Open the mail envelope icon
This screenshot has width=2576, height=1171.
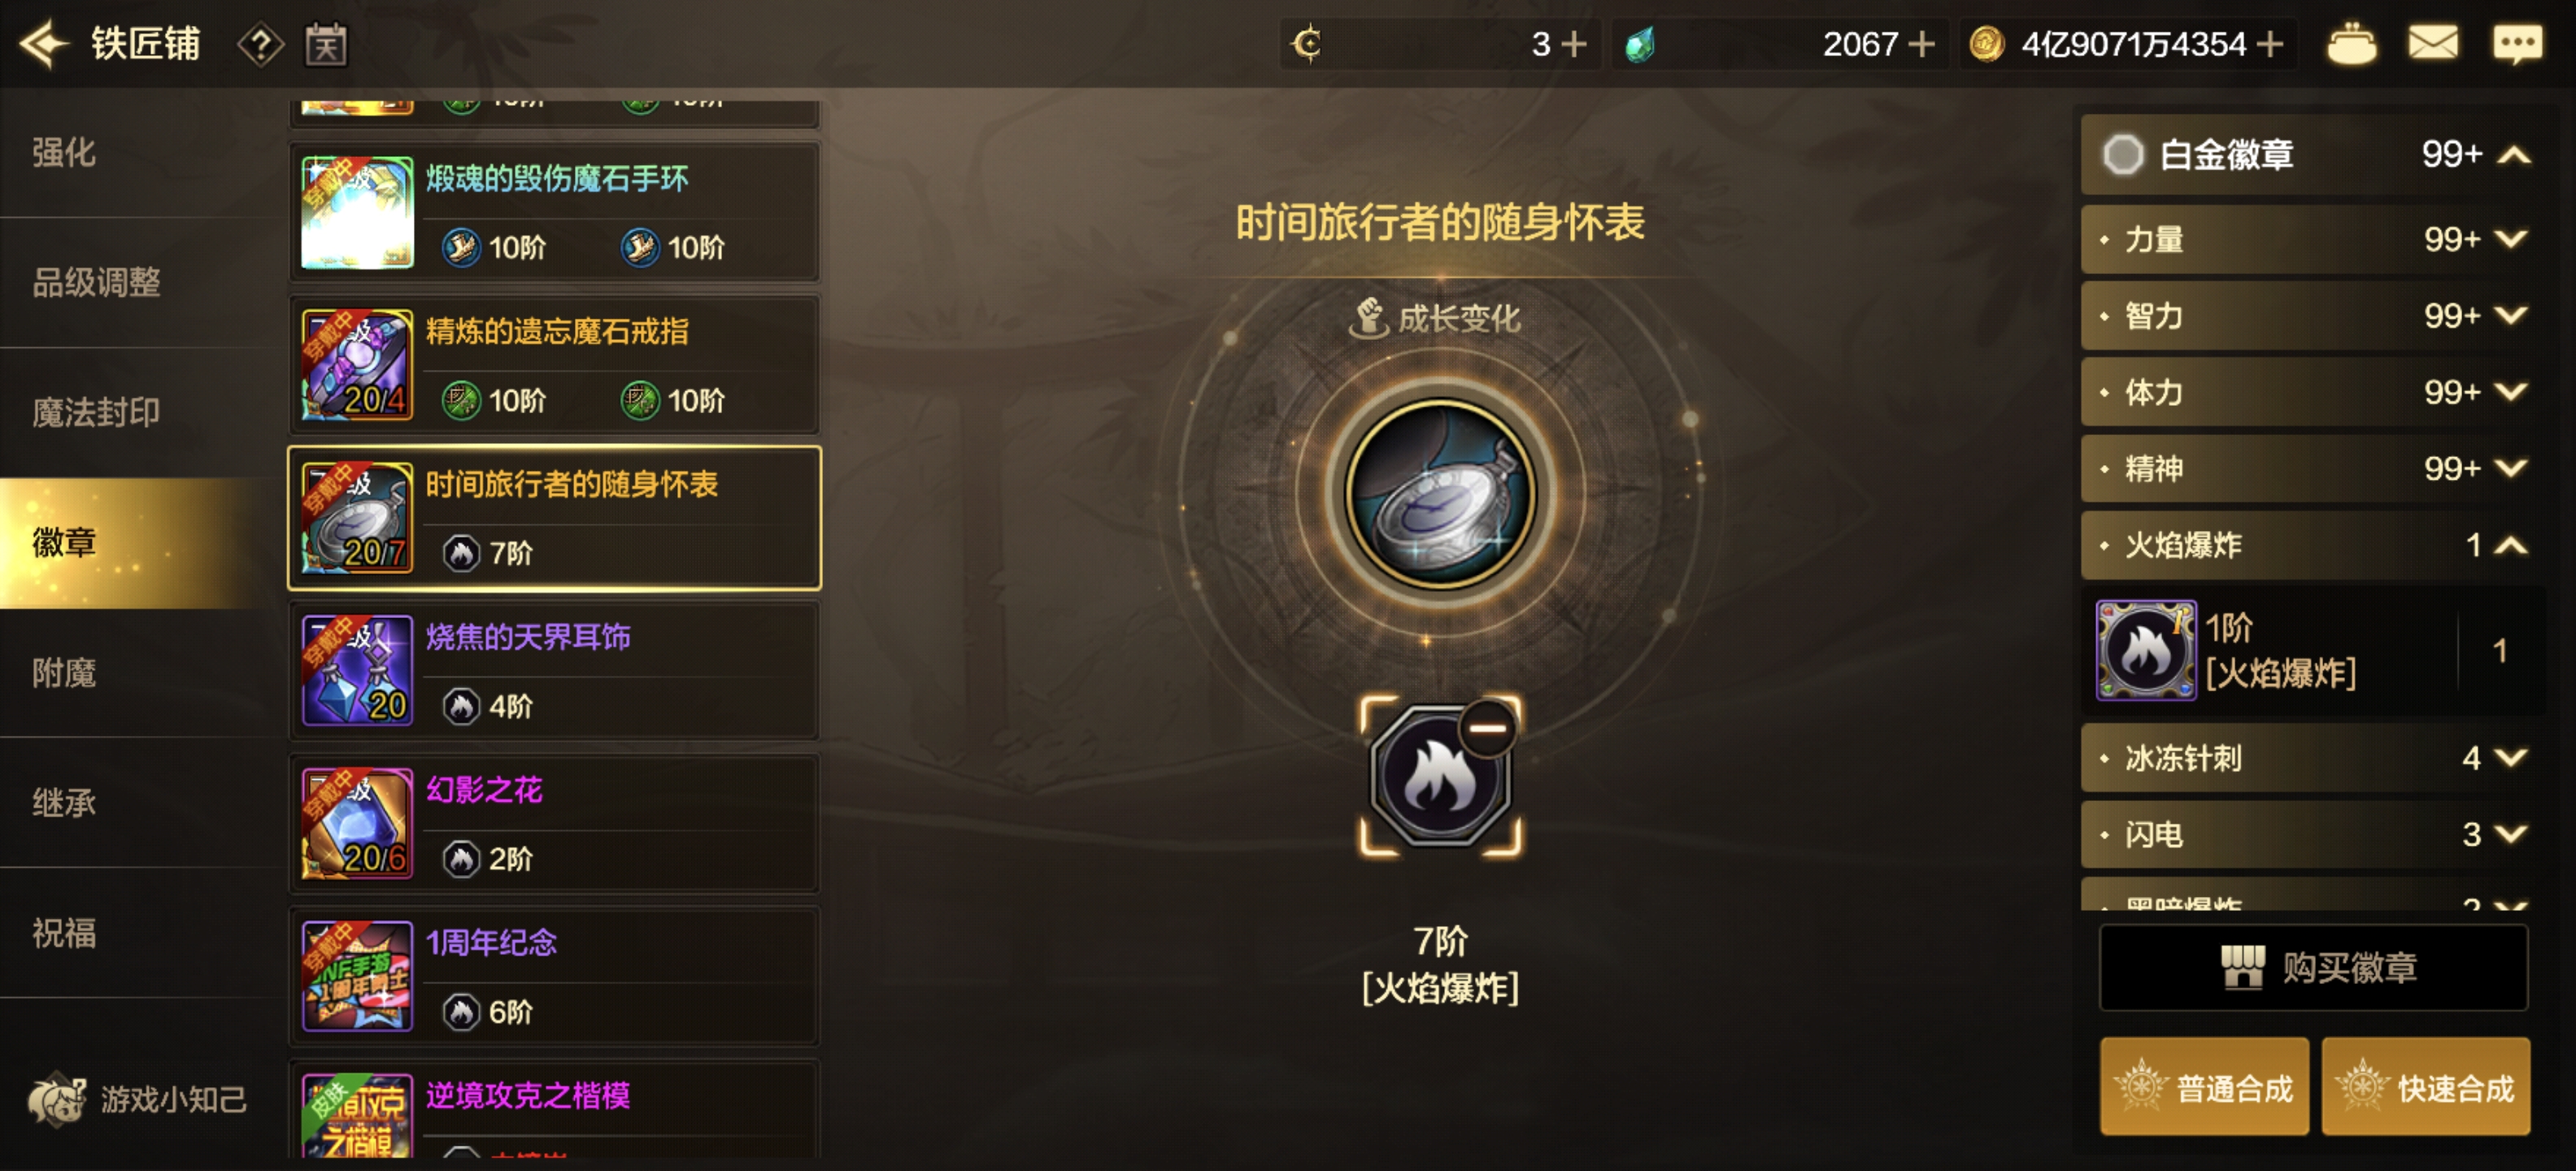pos(2433,43)
